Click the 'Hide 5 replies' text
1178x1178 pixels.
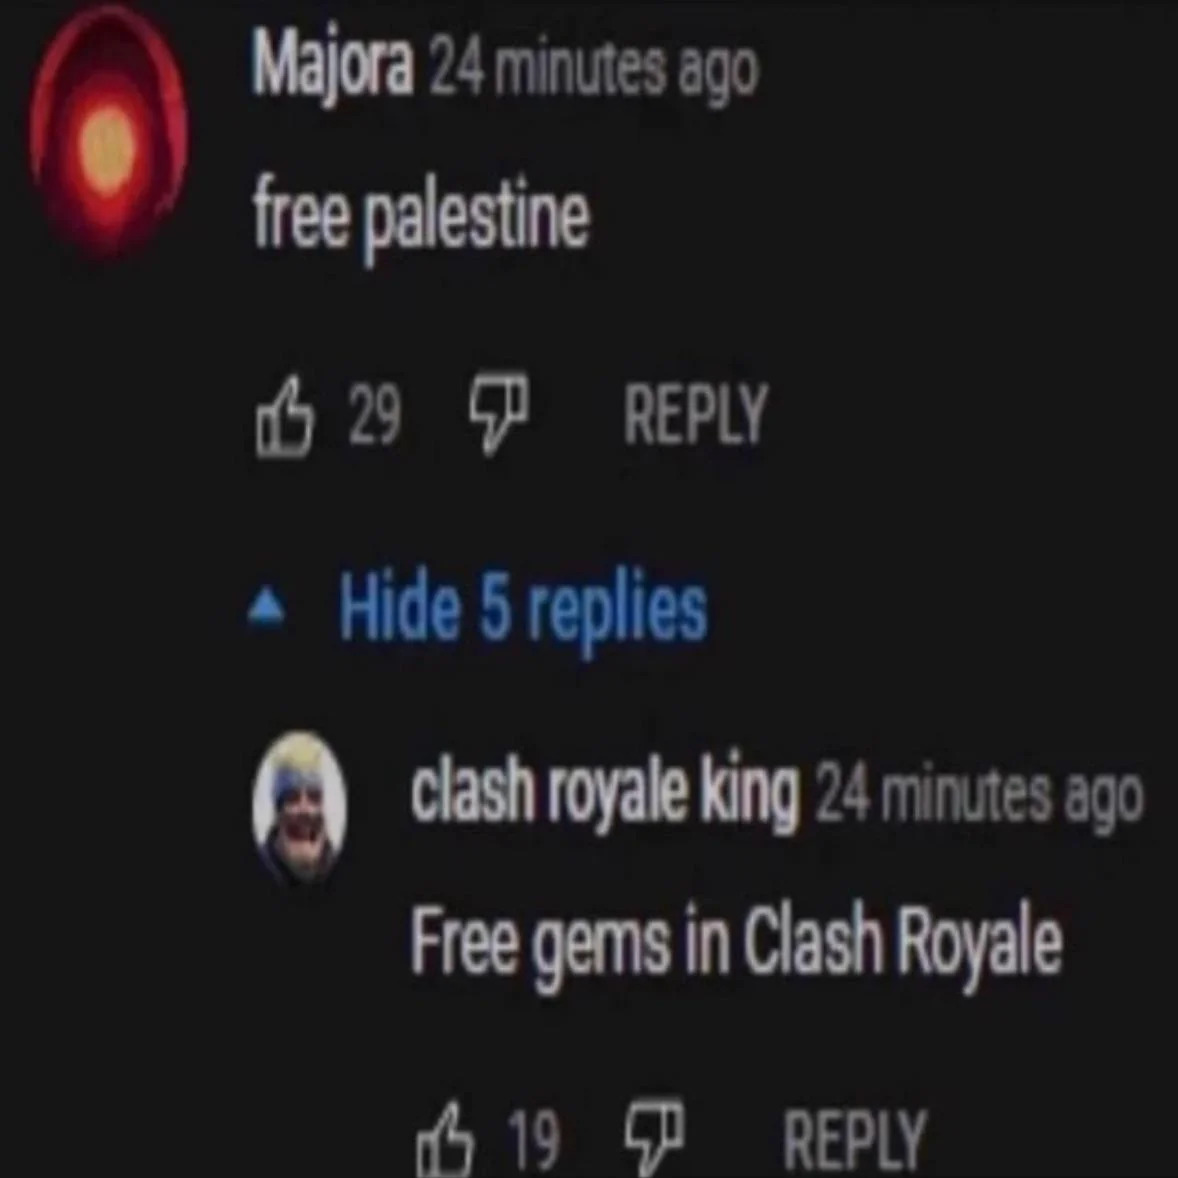click(x=523, y=608)
